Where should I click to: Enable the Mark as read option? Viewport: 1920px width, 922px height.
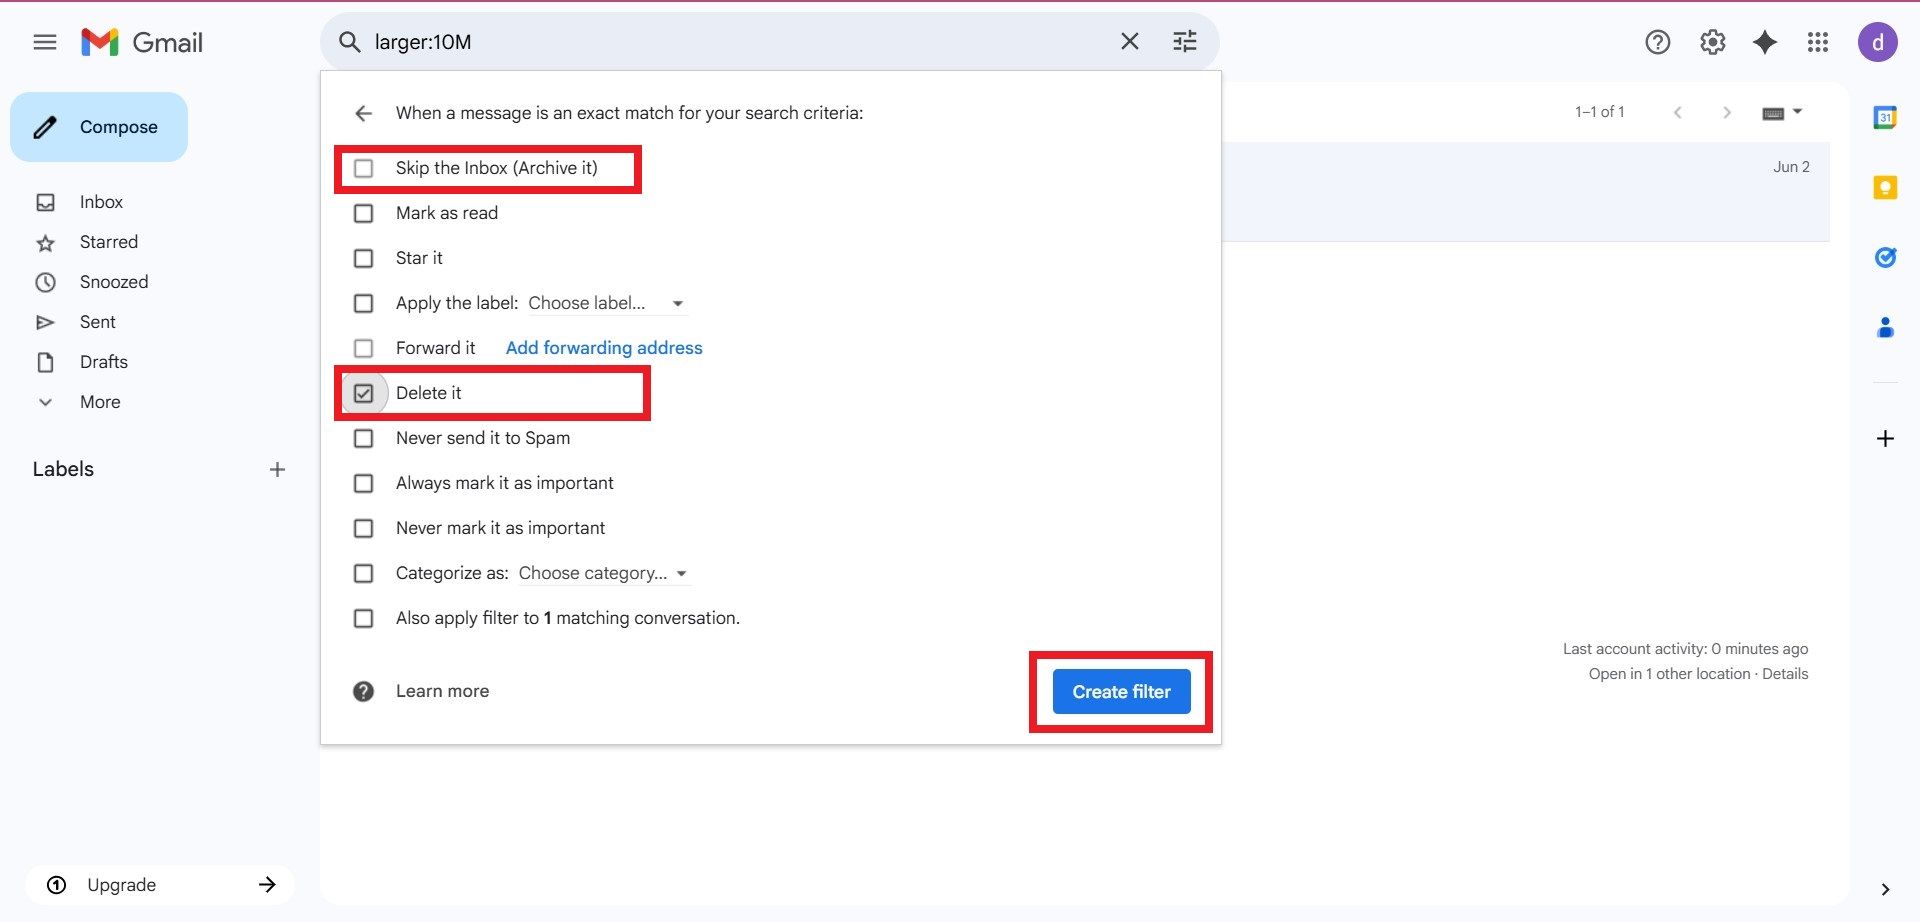364,214
